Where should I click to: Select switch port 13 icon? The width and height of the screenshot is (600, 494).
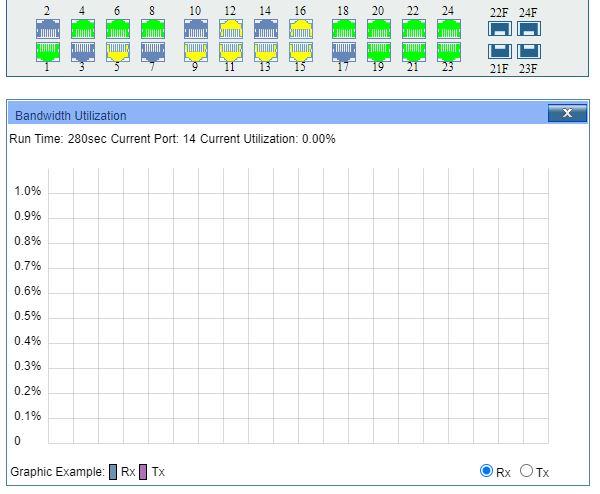point(266,52)
